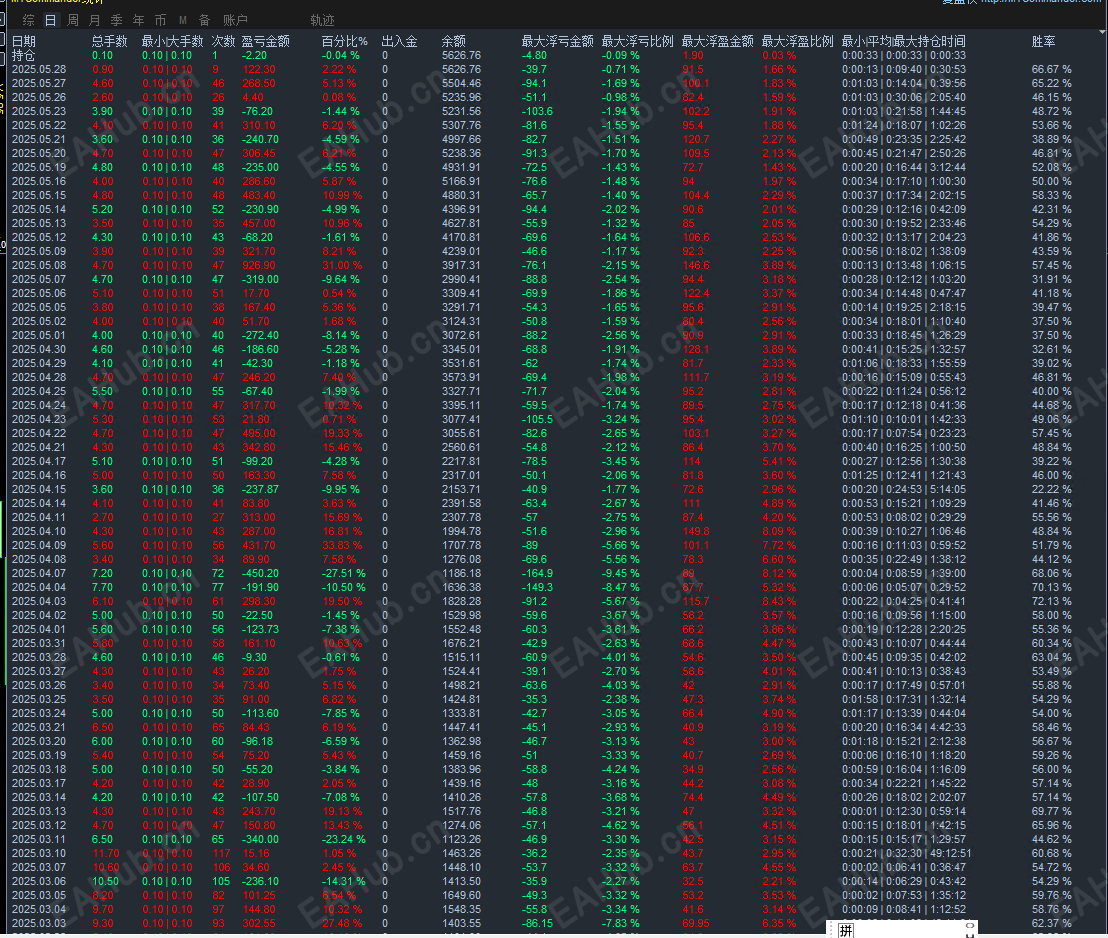This screenshot has height=938, width=1108.
Task: Click the 盈亏金额 column header
Action: point(266,41)
